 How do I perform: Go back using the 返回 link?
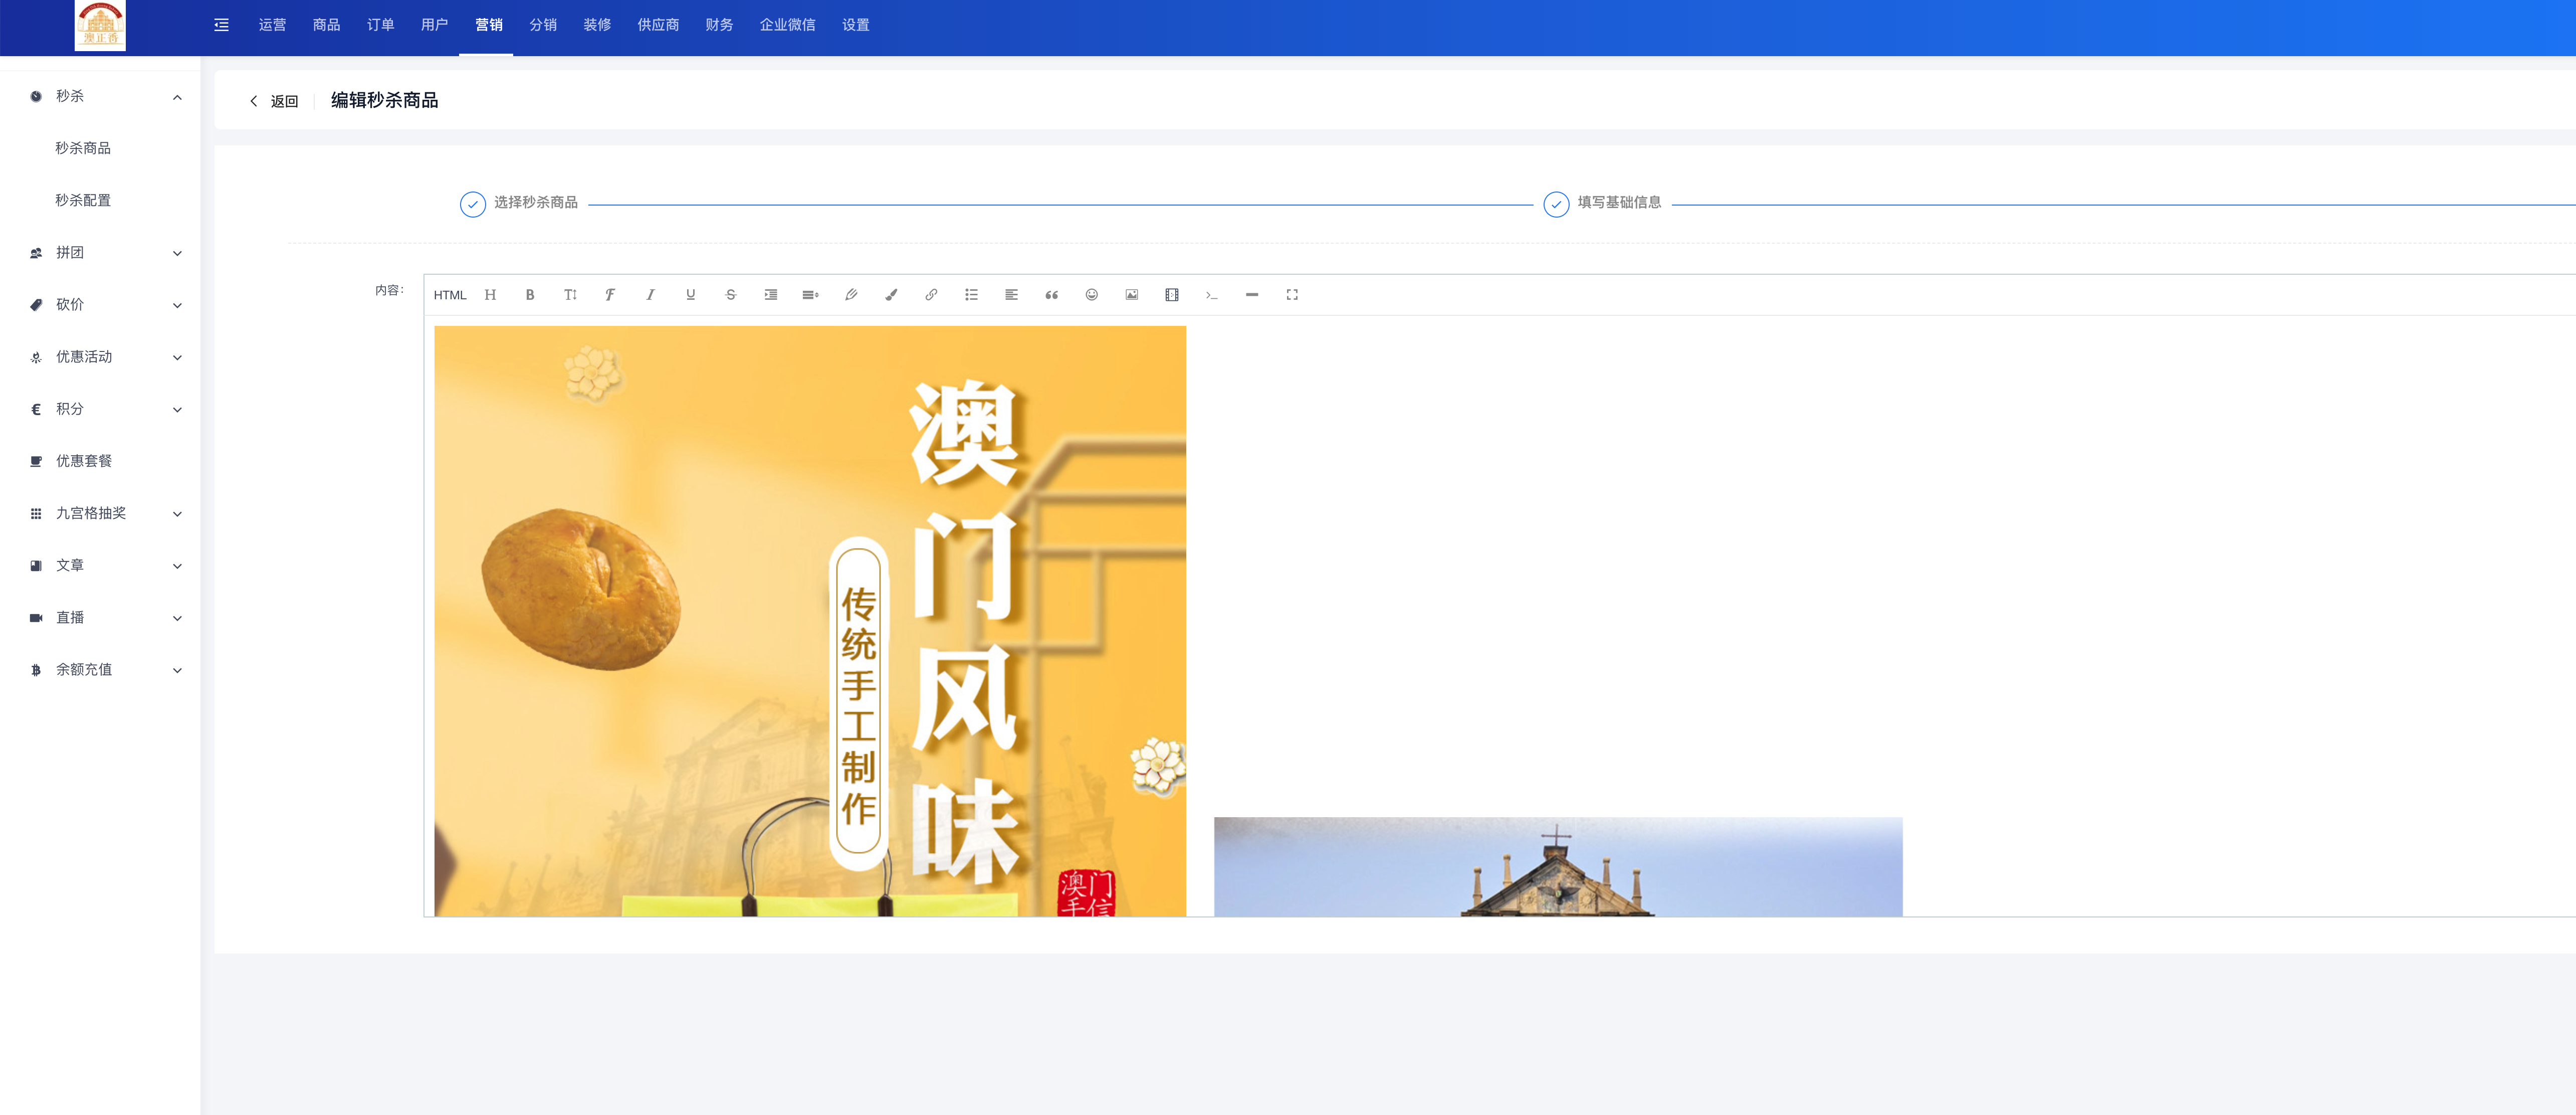click(274, 101)
